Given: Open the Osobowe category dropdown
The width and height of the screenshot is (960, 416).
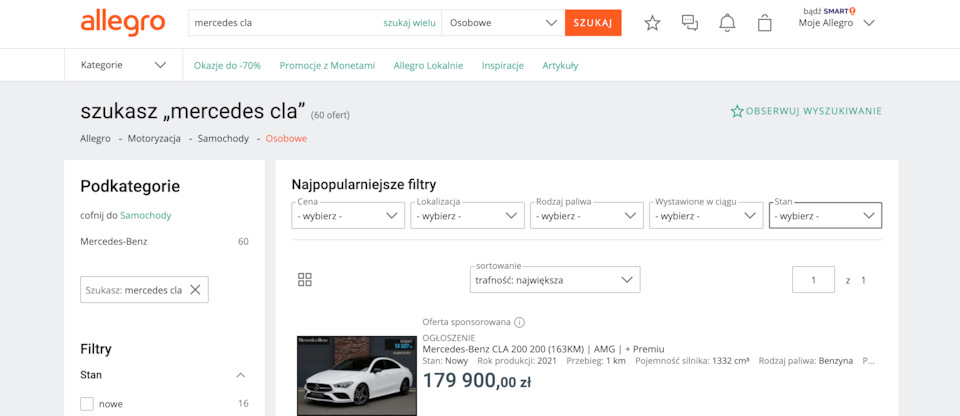Looking at the screenshot, I should pos(503,23).
